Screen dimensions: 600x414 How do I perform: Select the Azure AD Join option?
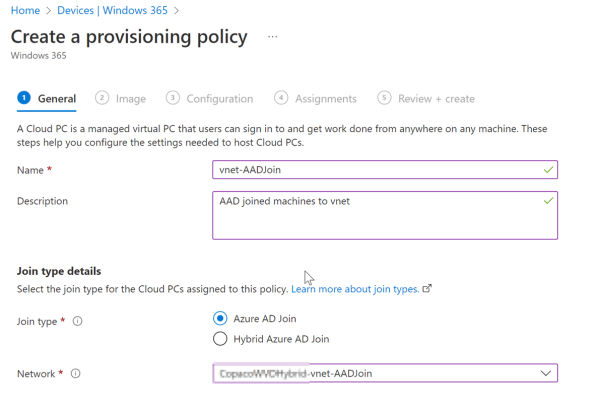(220, 319)
